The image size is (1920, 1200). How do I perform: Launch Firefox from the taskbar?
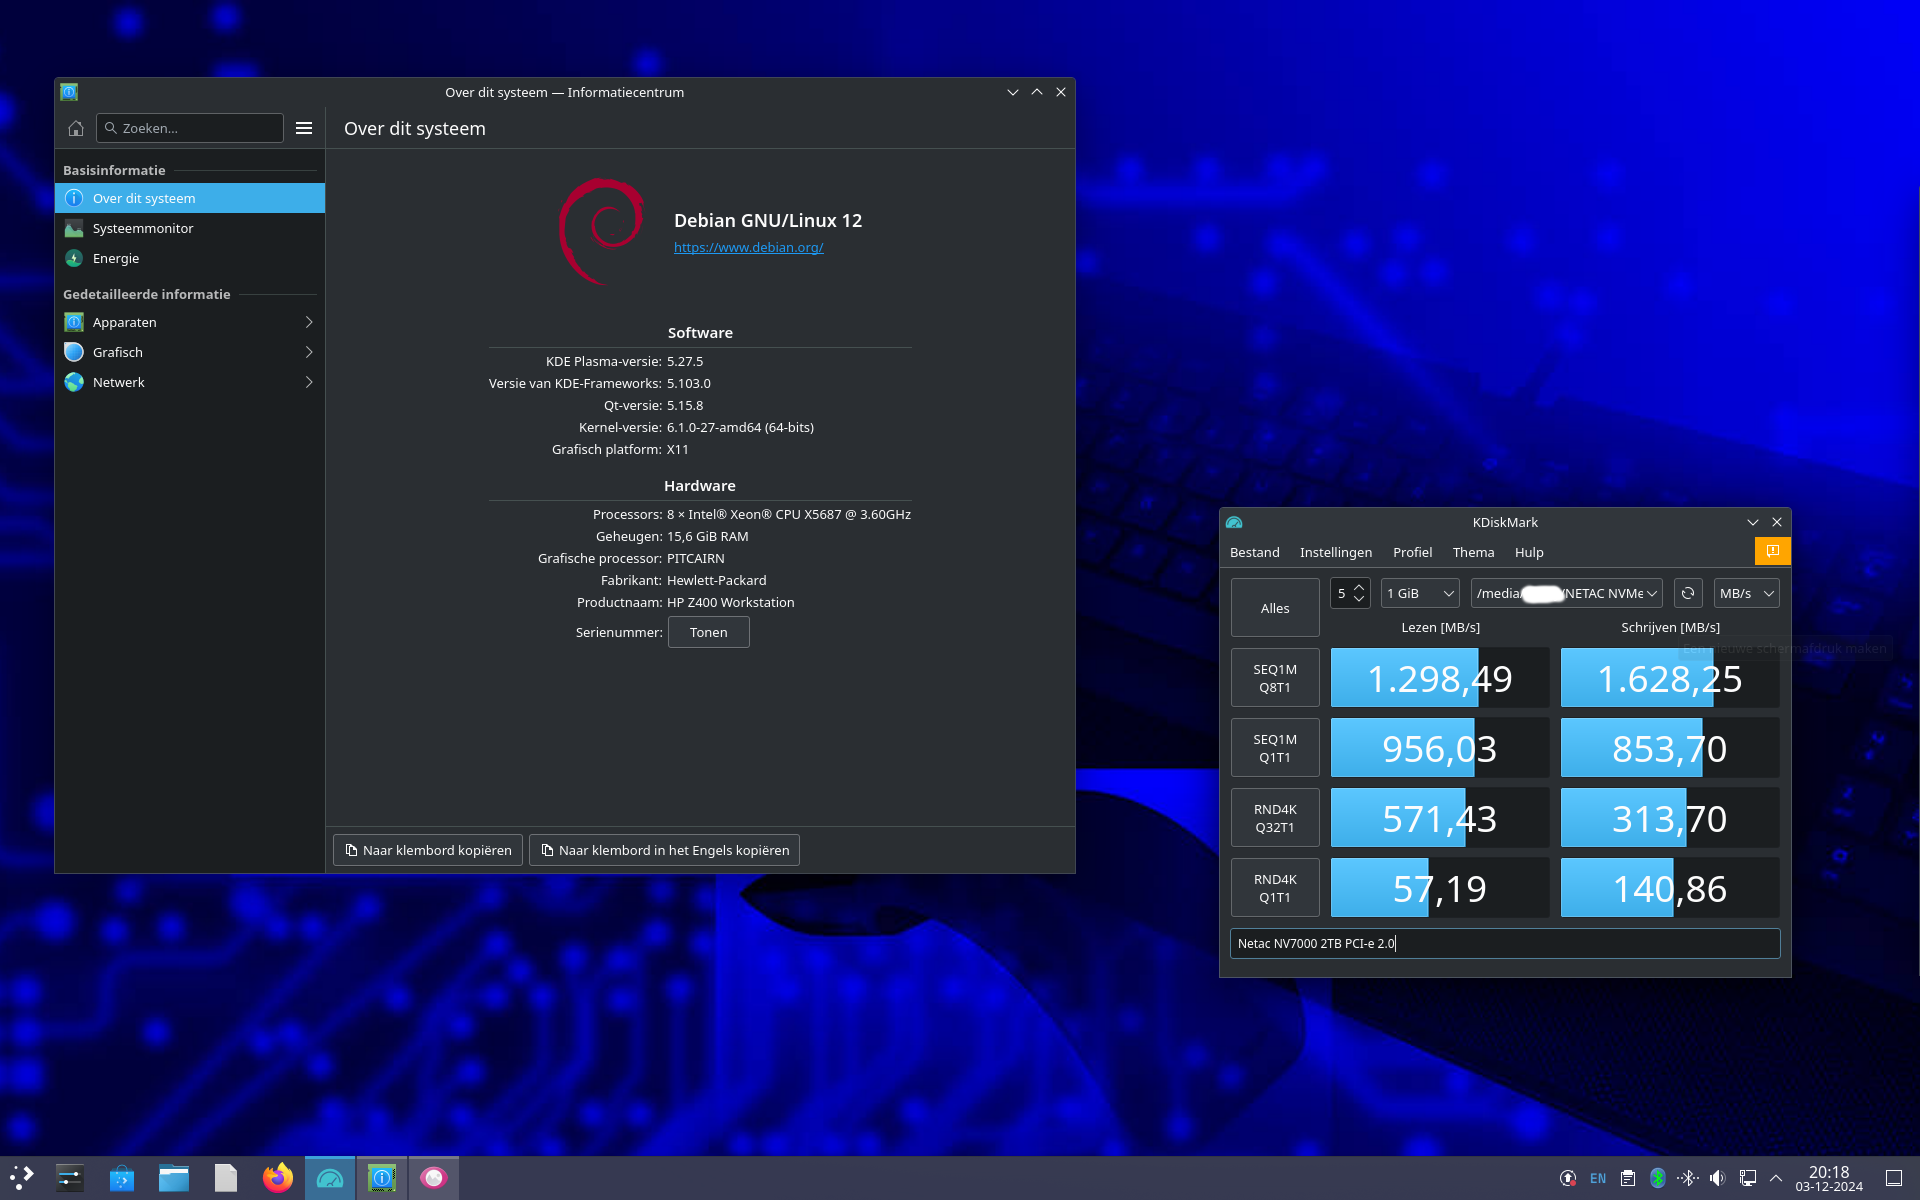(x=278, y=1178)
